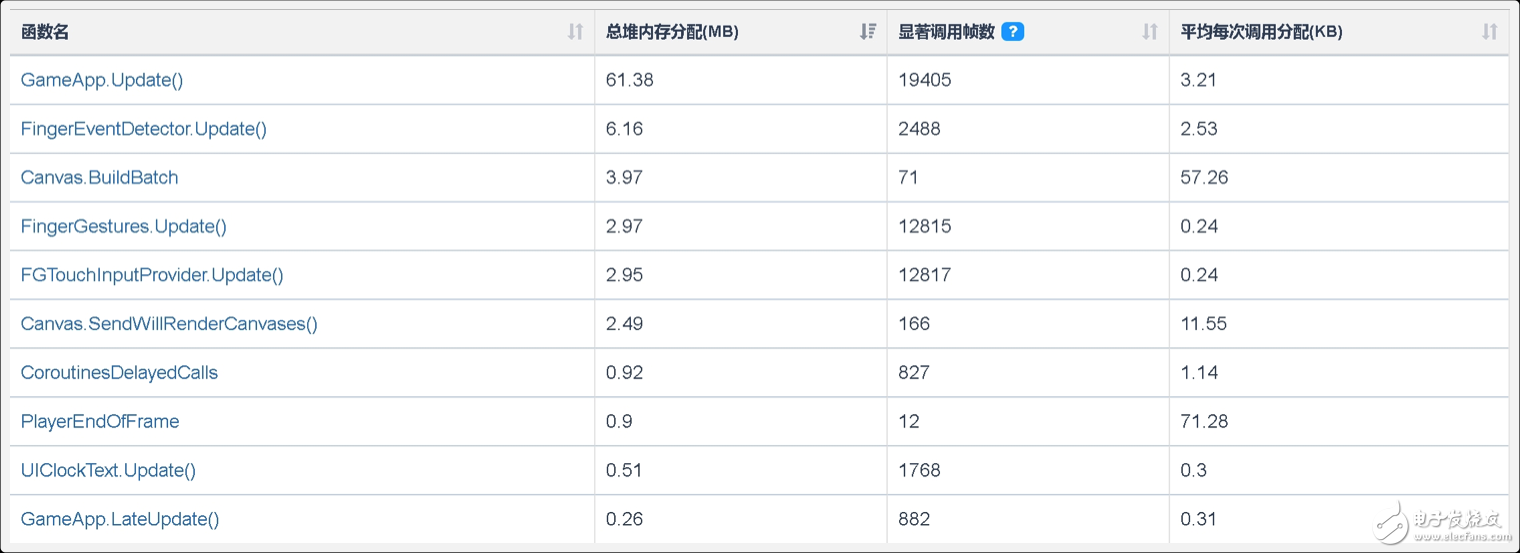Image resolution: width=1520 pixels, height=553 pixels.
Task: Click the 显著调用帧数 header label
Action: click(946, 32)
